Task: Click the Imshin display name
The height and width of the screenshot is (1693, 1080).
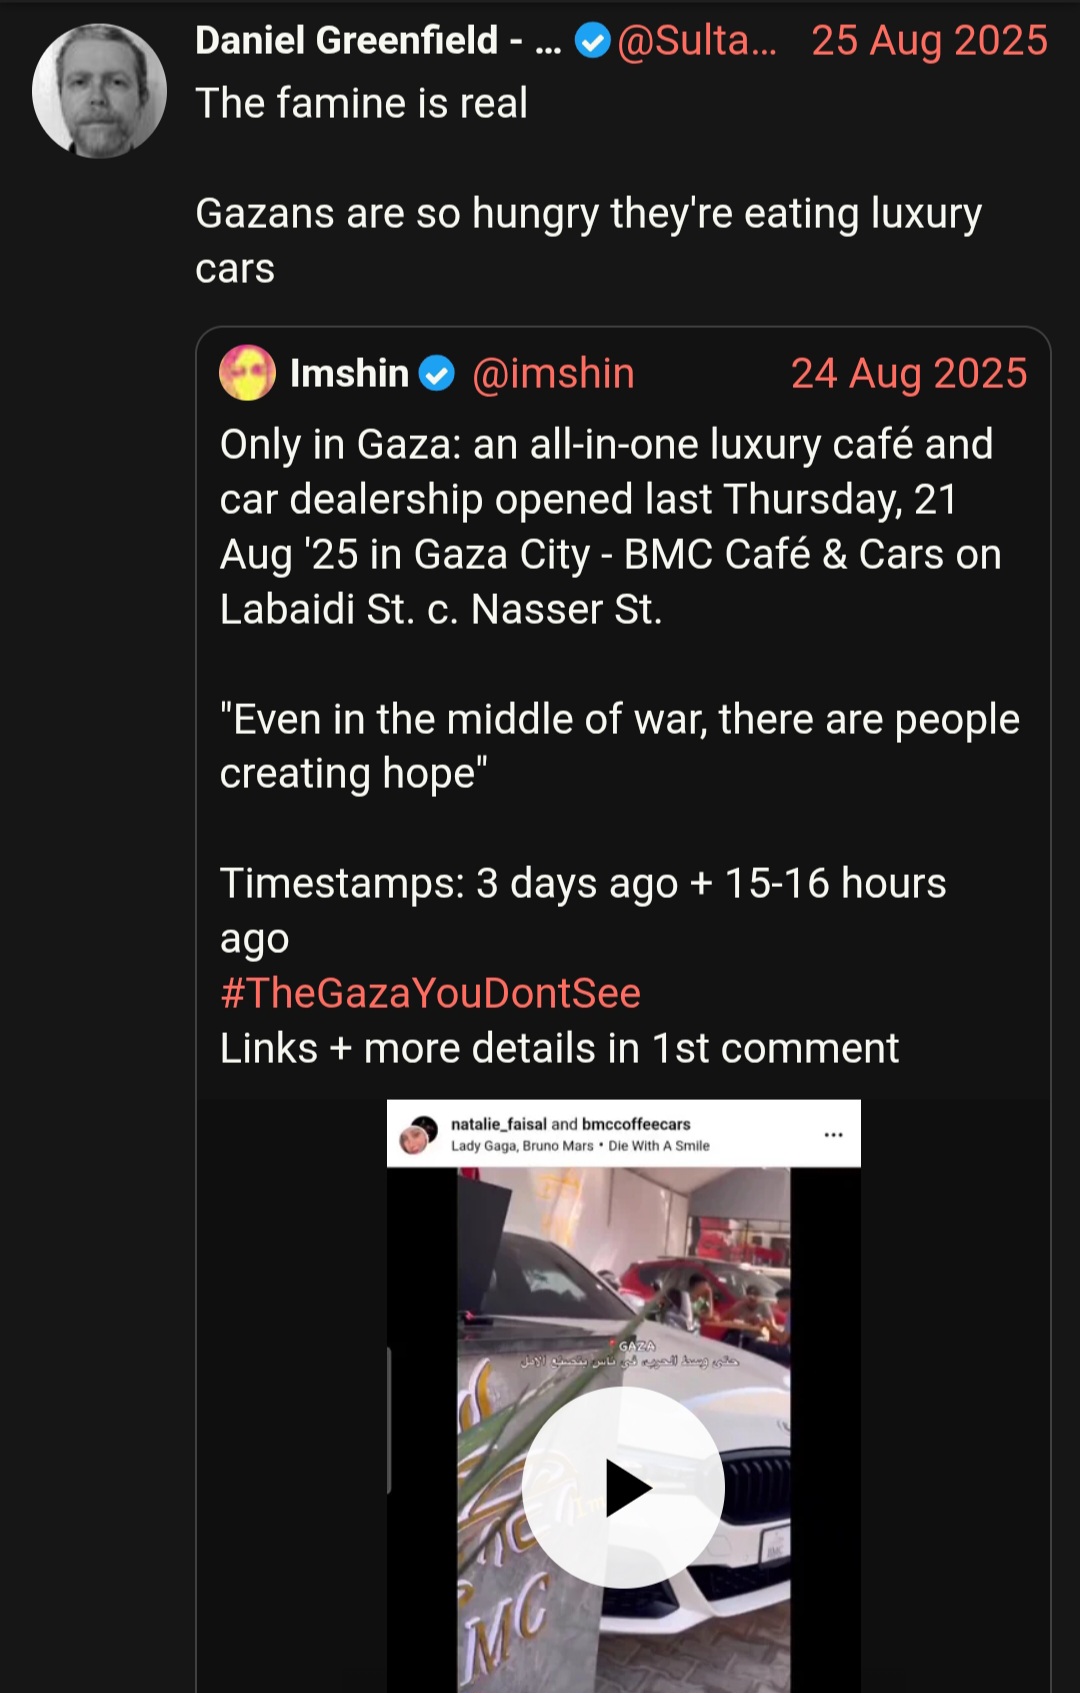Action: pyautogui.click(x=349, y=374)
